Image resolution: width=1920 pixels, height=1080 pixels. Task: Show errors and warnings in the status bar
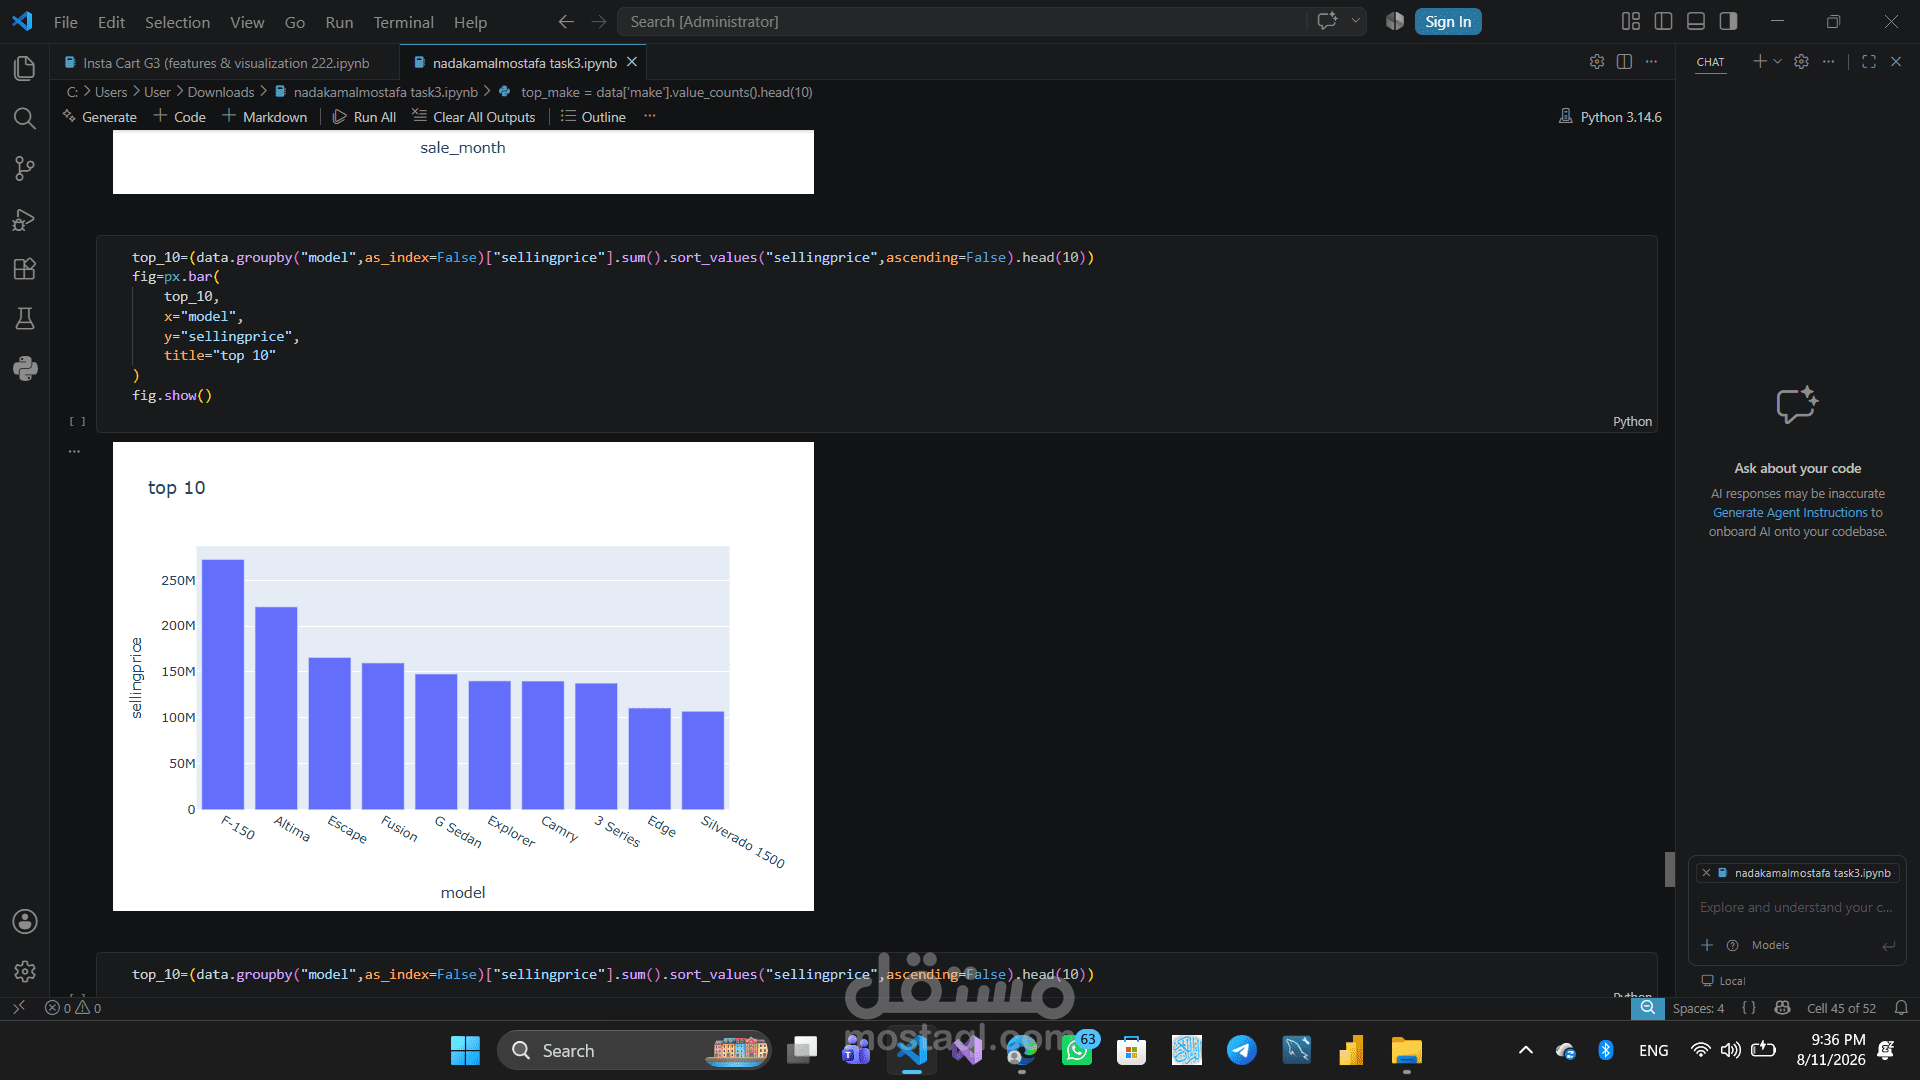pyautogui.click(x=73, y=1008)
